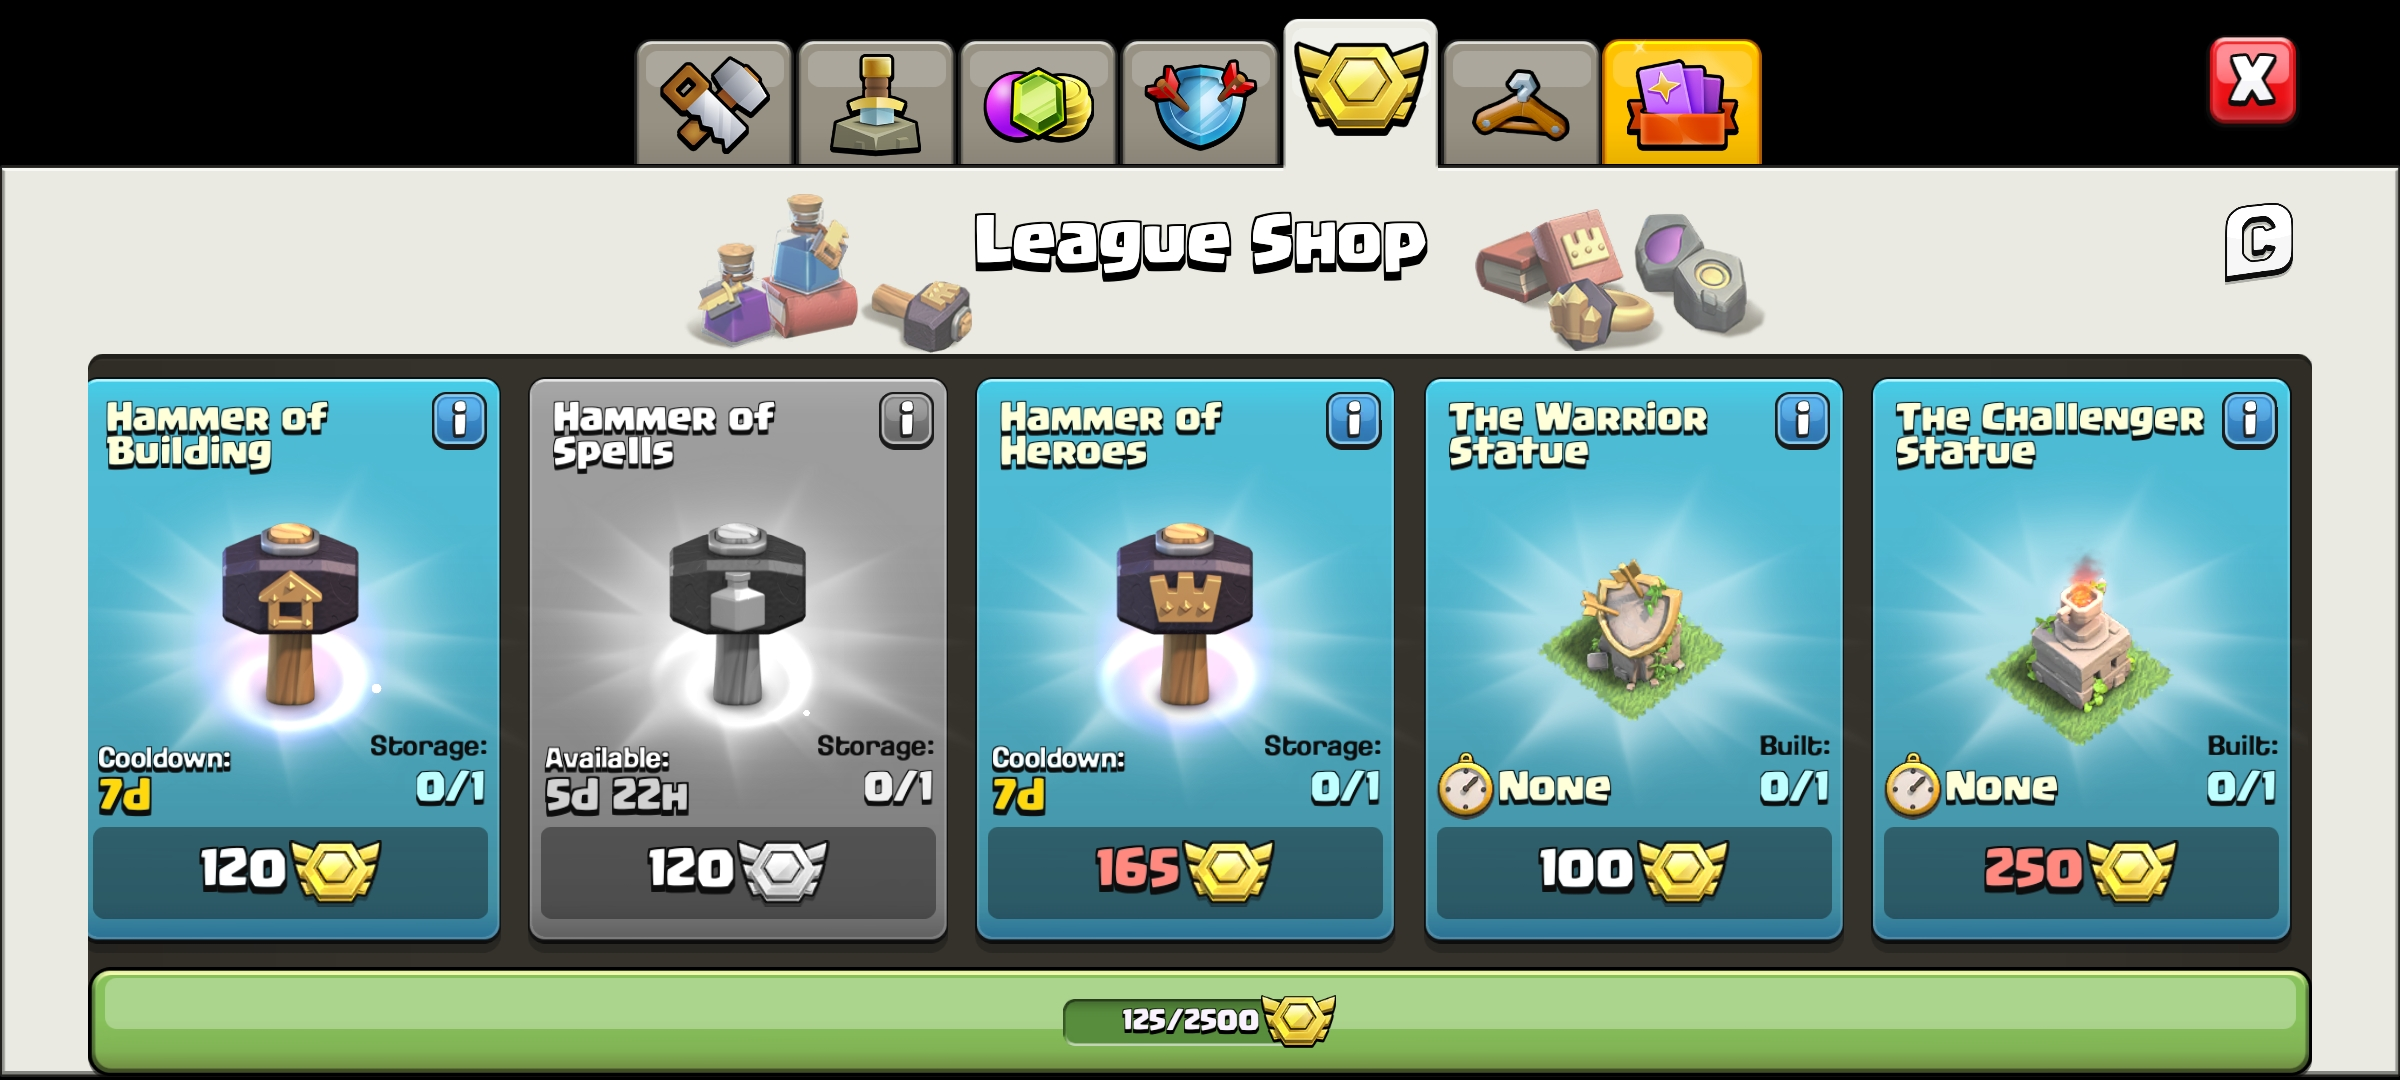Buy Hammer of Building for 120 medals
This screenshot has width=2400, height=1080.
tap(291, 871)
